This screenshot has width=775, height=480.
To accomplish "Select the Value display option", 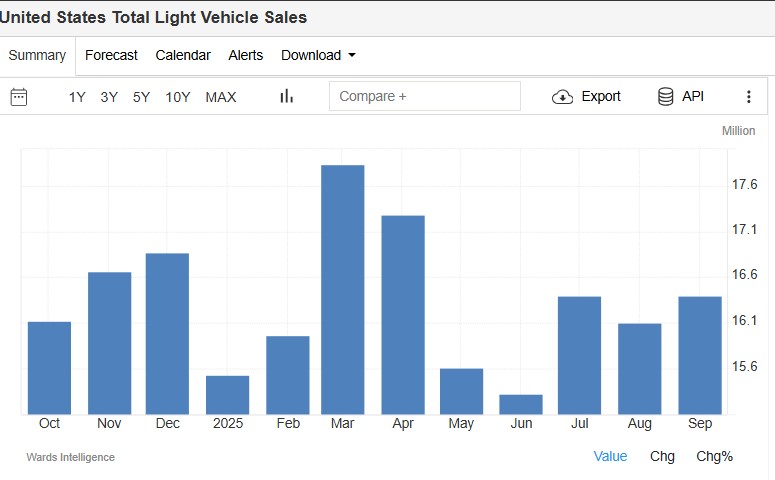I will click(610, 456).
